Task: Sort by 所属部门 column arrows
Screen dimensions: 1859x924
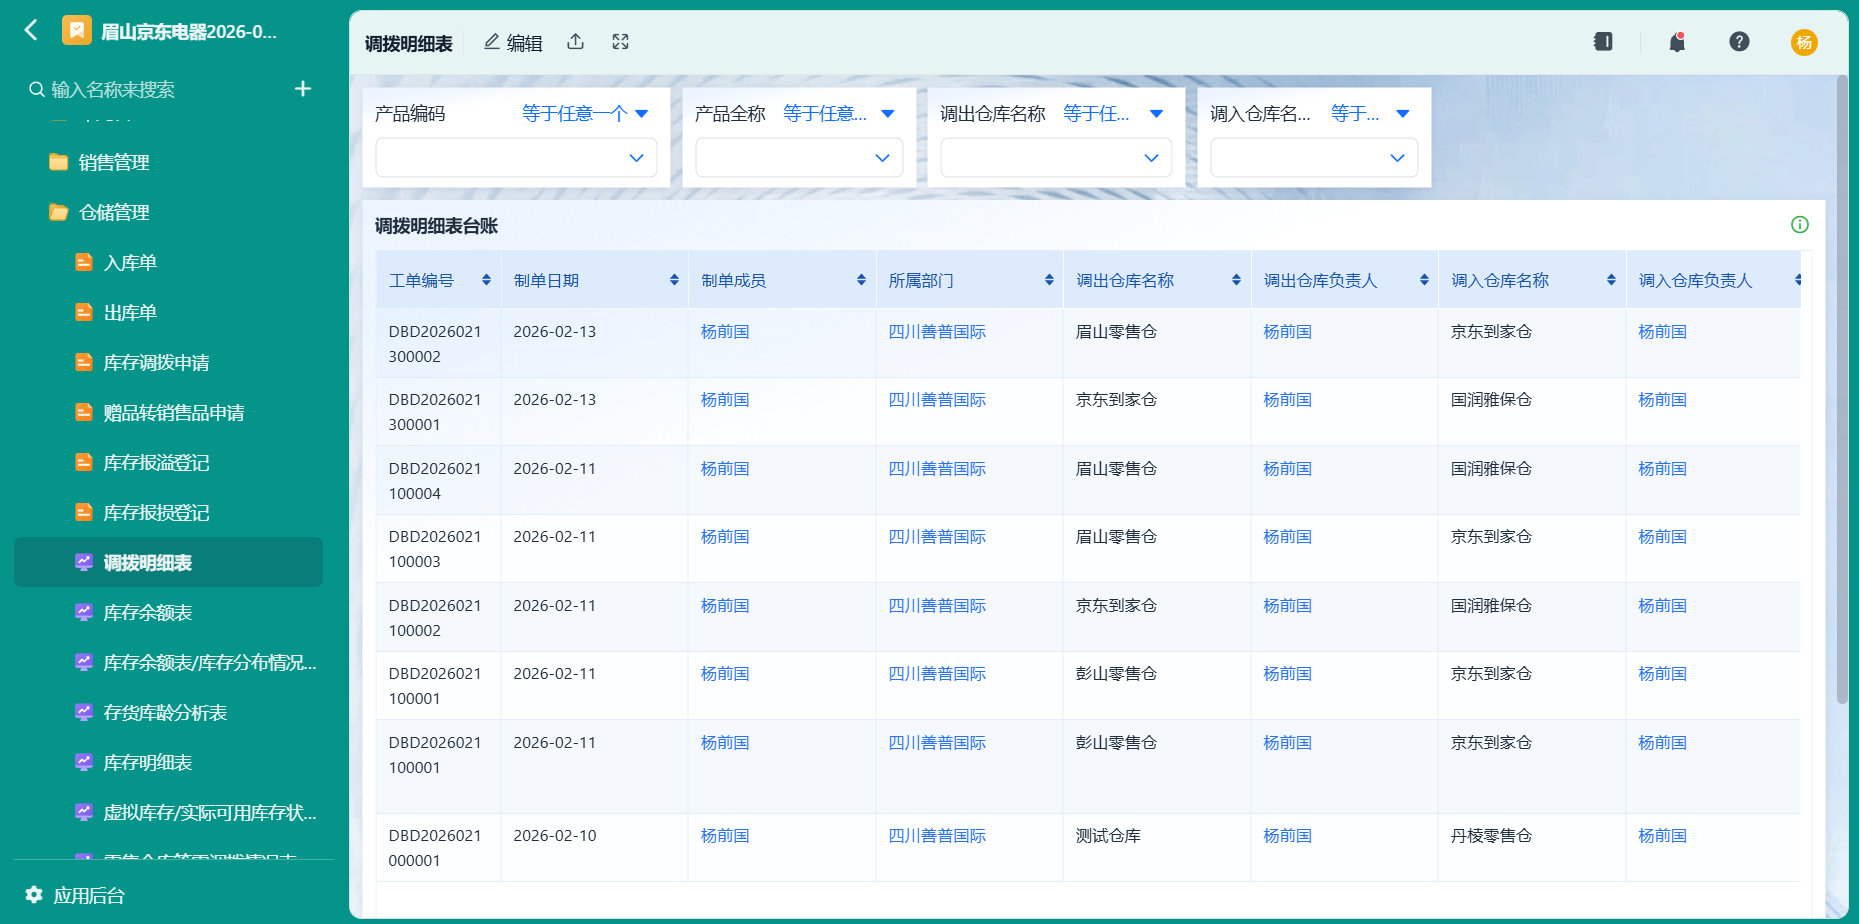Action: point(1049,280)
